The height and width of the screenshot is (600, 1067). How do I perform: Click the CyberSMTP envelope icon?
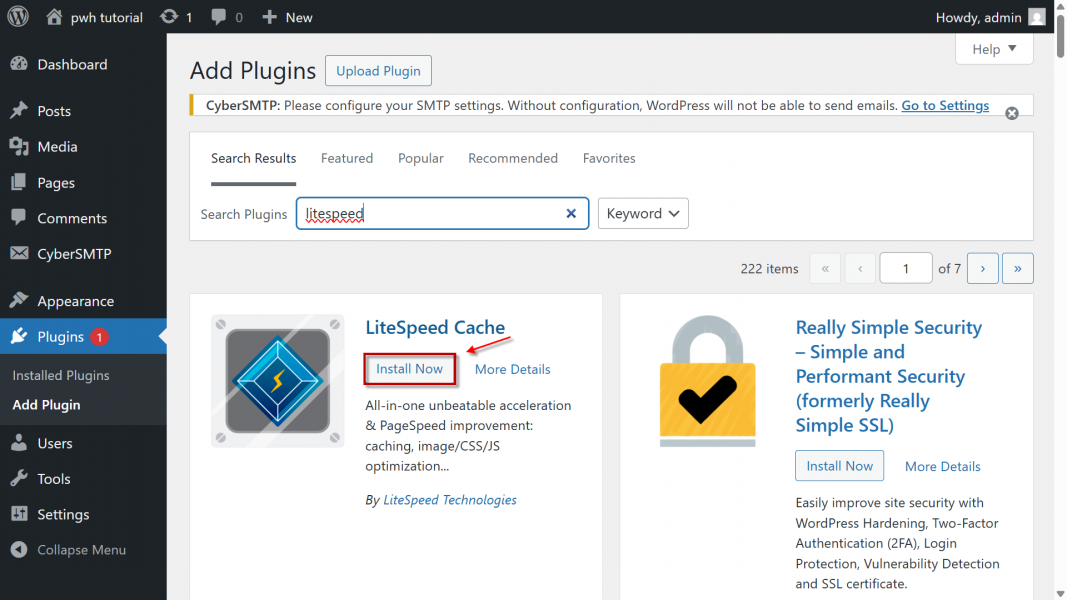click(x=19, y=253)
